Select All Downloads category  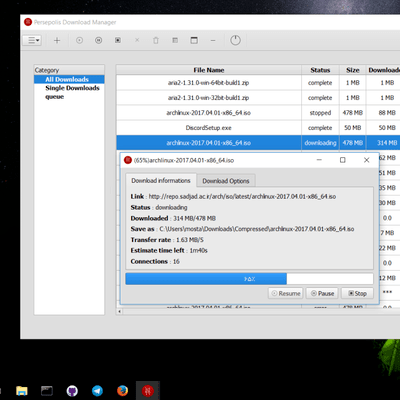pyautogui.click(x=69, y=79)
